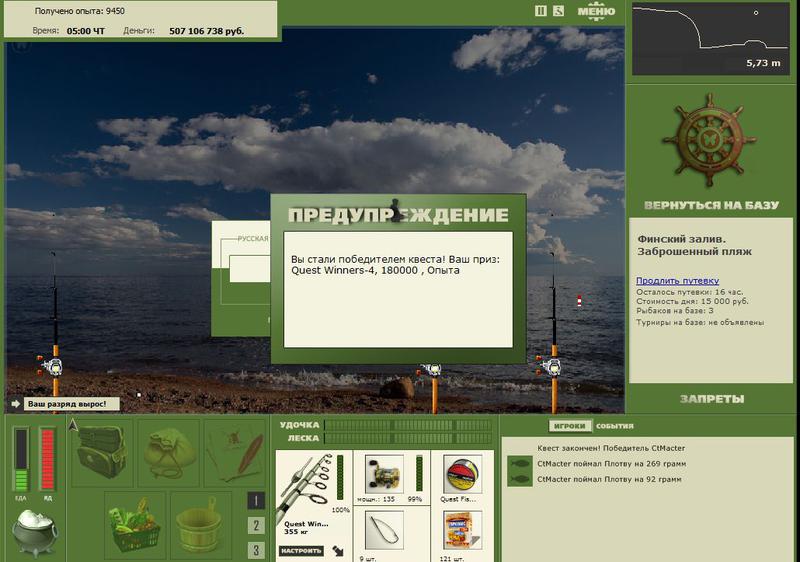
Task: Click the rod durability bar showing 100%
Action: (x=340, y=478)
